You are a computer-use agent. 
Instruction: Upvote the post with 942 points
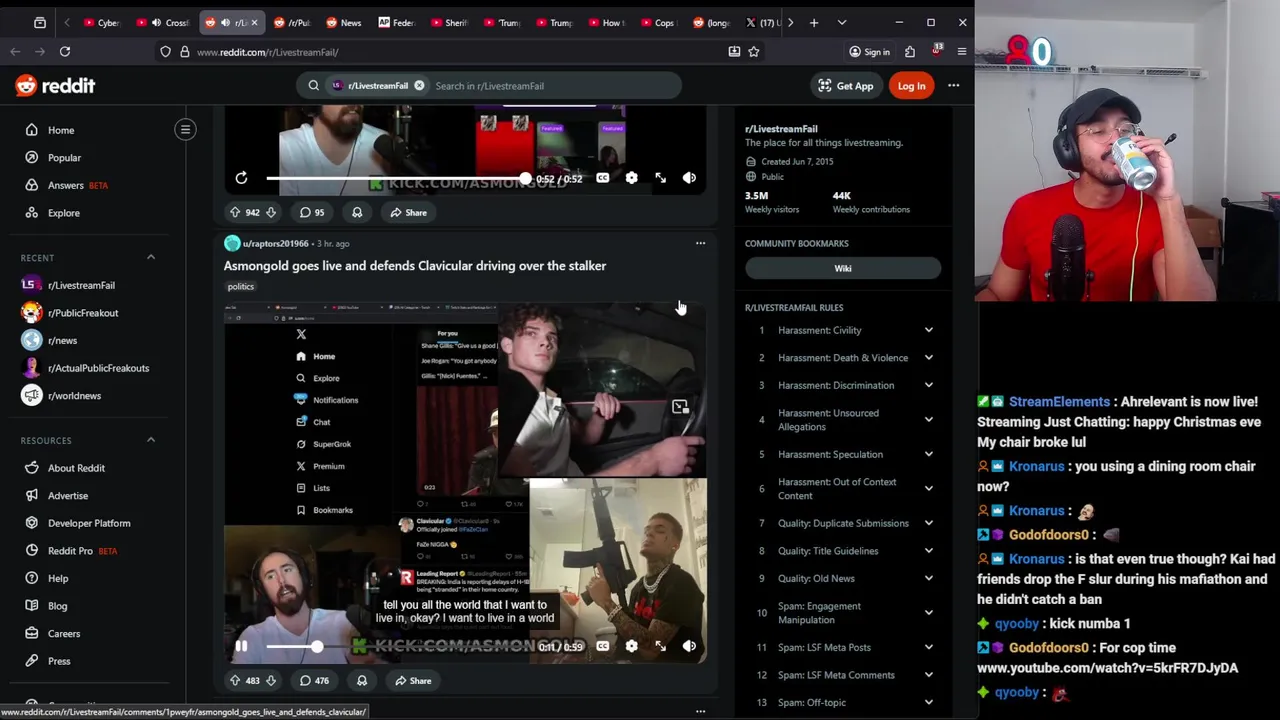pyautogui.click(x=235, y=212)
